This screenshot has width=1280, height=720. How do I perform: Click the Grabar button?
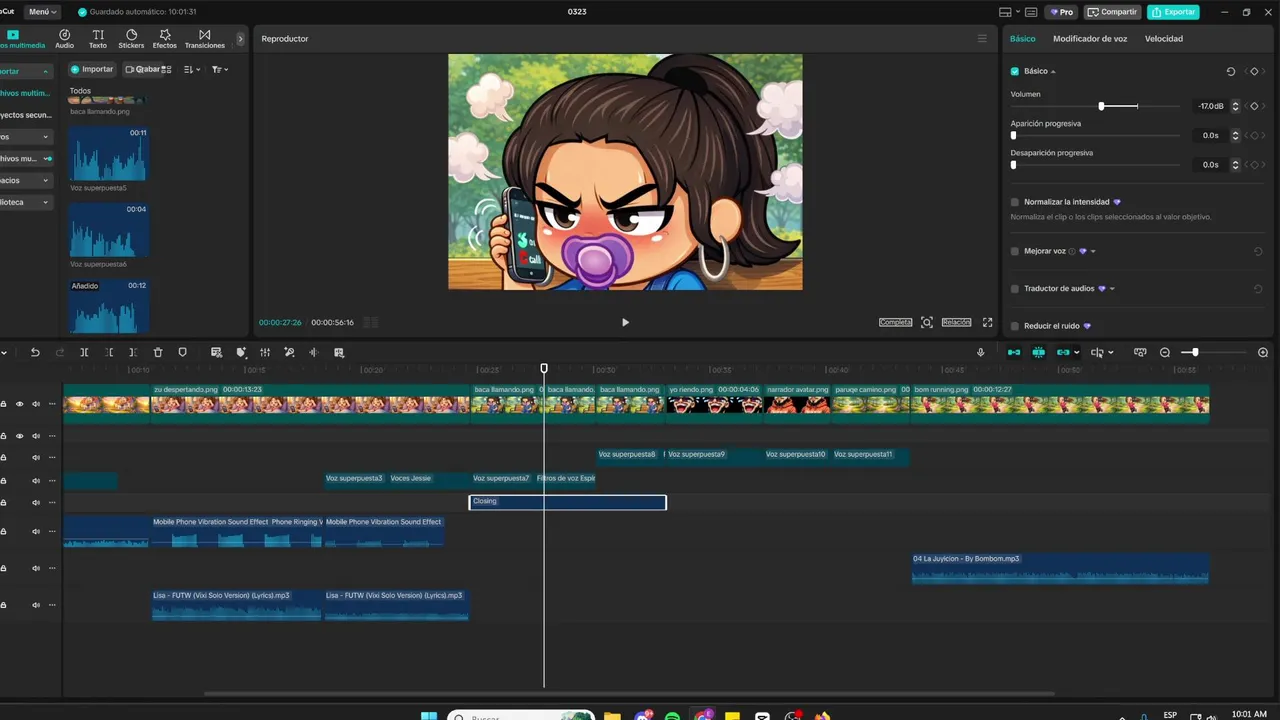pyautogui.click(x=142, y=69)
